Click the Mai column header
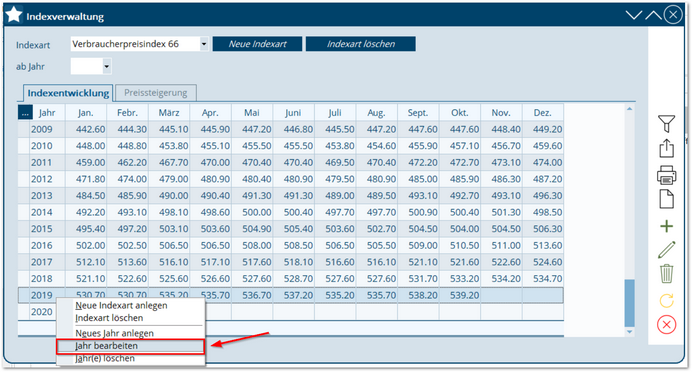The image size is (692, 372). click(x=252, y=113)
